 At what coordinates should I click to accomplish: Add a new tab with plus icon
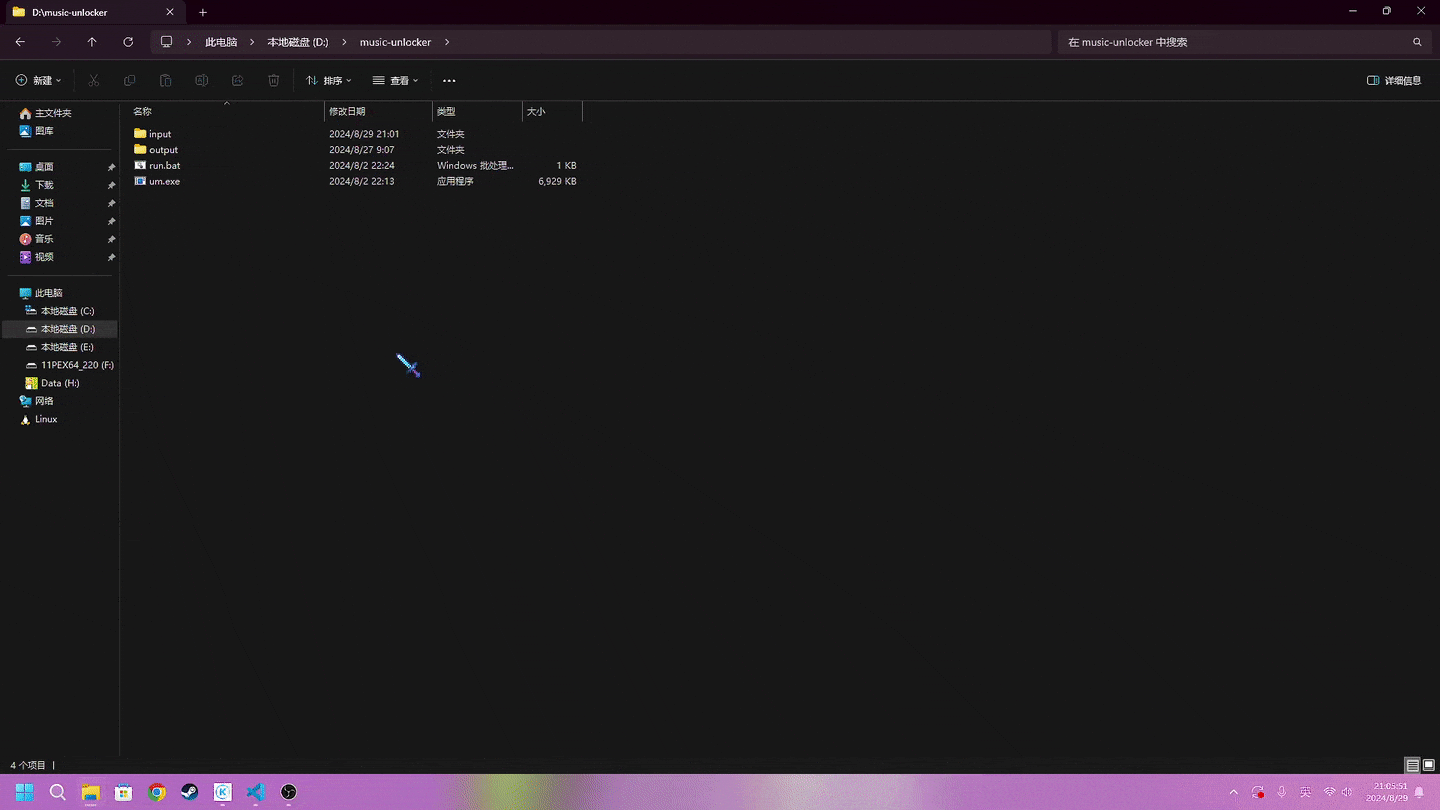click(x=203, y=12)
